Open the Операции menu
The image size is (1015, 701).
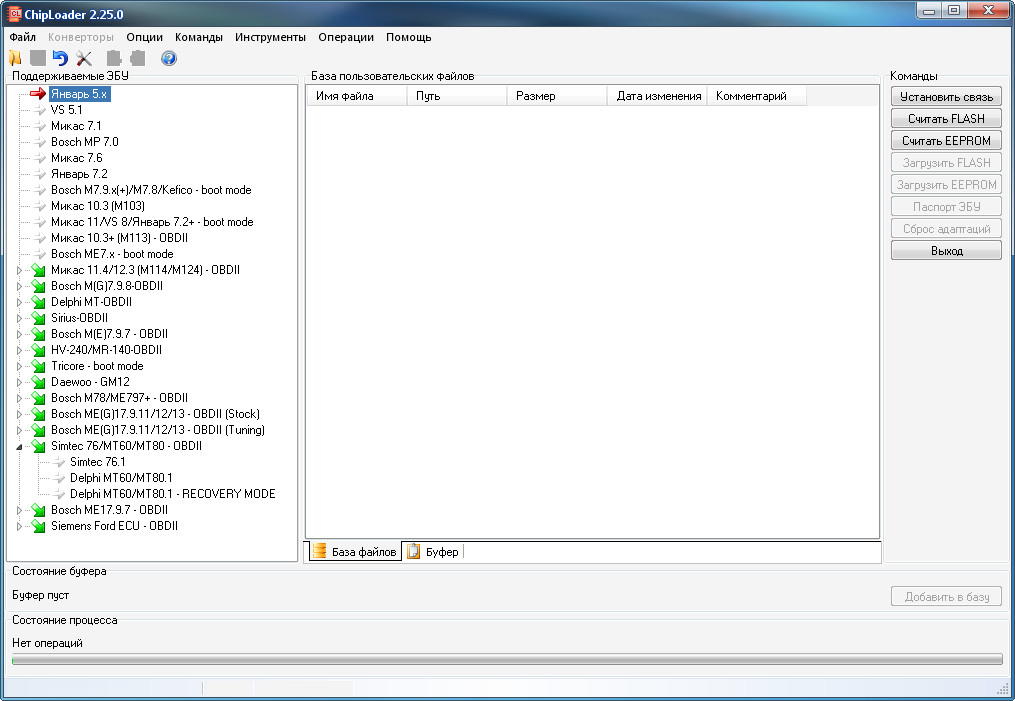346,37
